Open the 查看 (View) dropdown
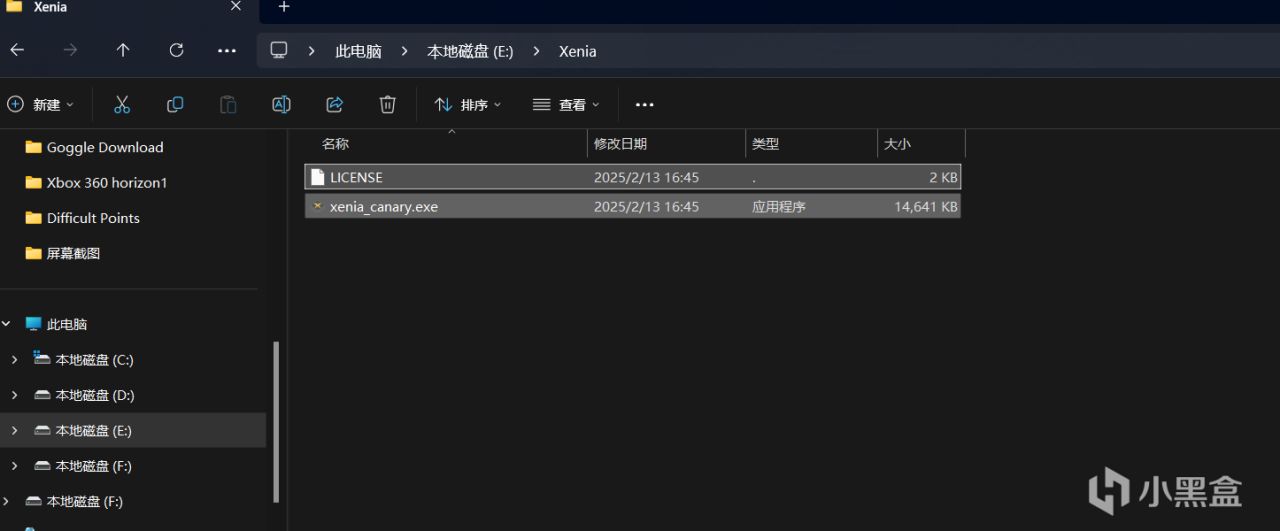Screen dimensions: 1280x531 (x=566, y=104)
